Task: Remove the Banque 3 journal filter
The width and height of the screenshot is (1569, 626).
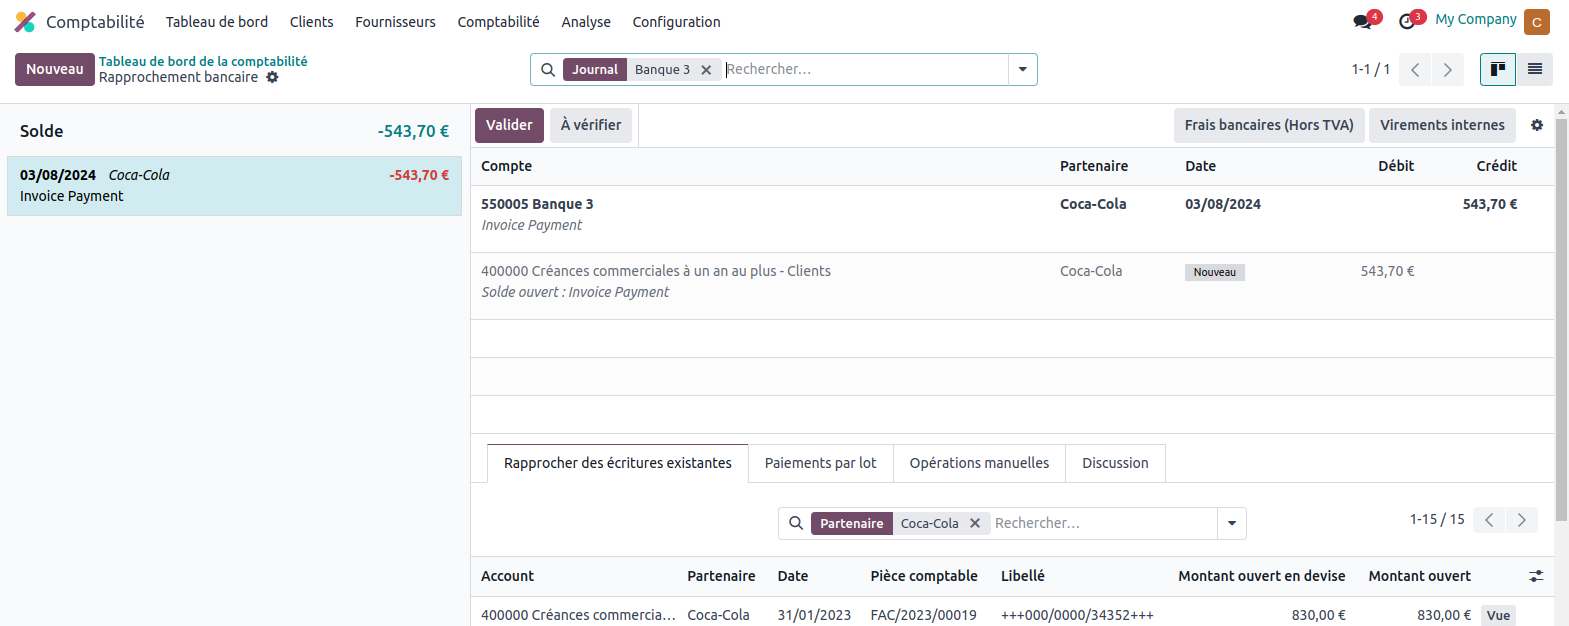Action: (x=706, y=70)
